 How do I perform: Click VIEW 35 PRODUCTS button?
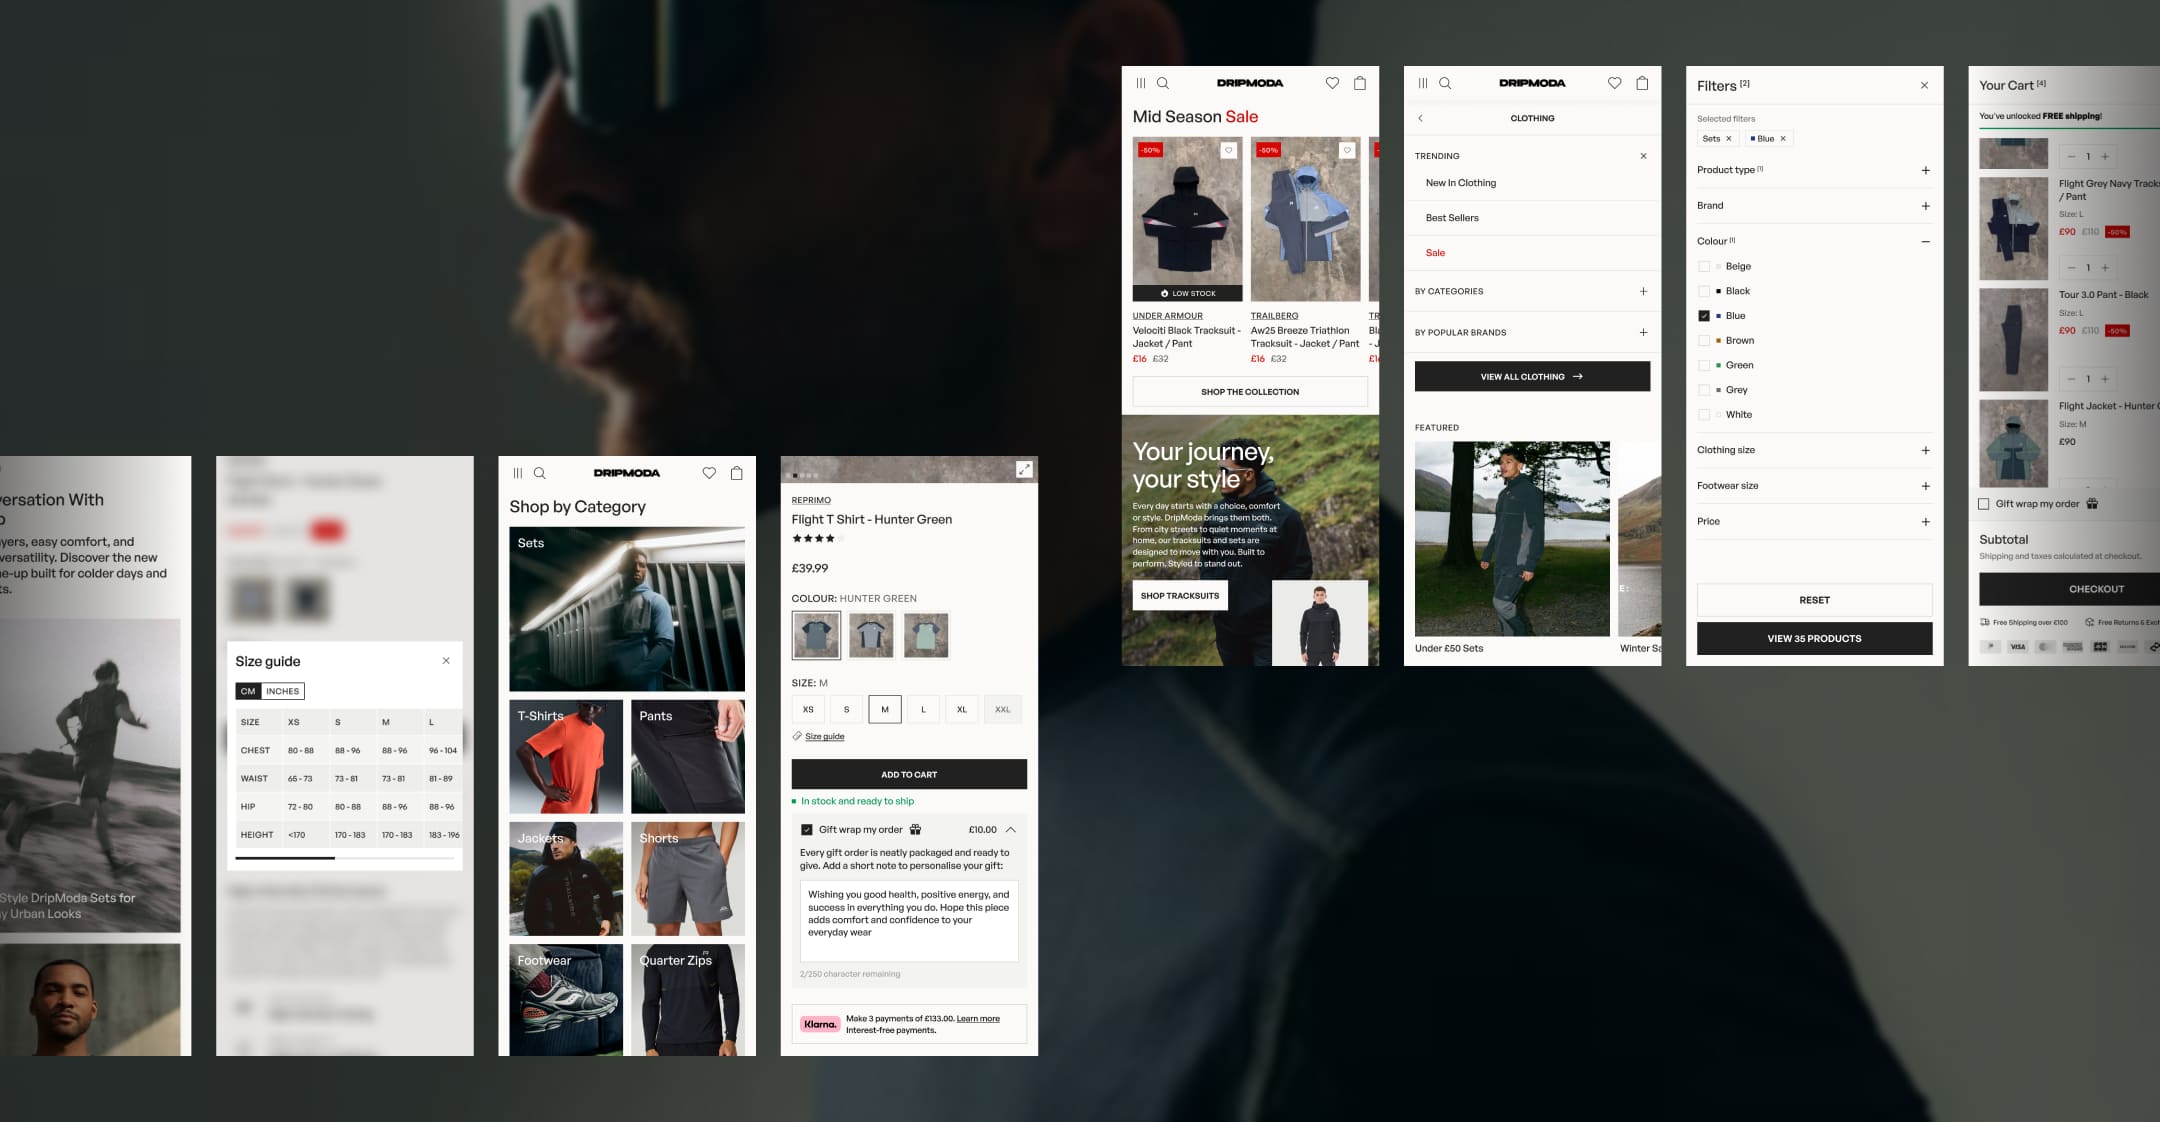(1814, 639)
